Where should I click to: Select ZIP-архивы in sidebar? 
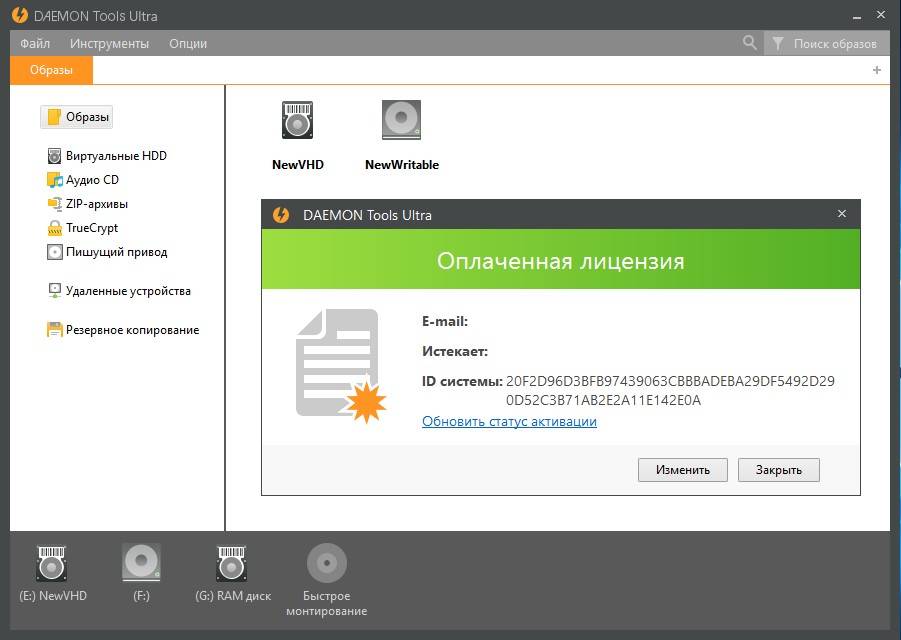click(96, 204)
